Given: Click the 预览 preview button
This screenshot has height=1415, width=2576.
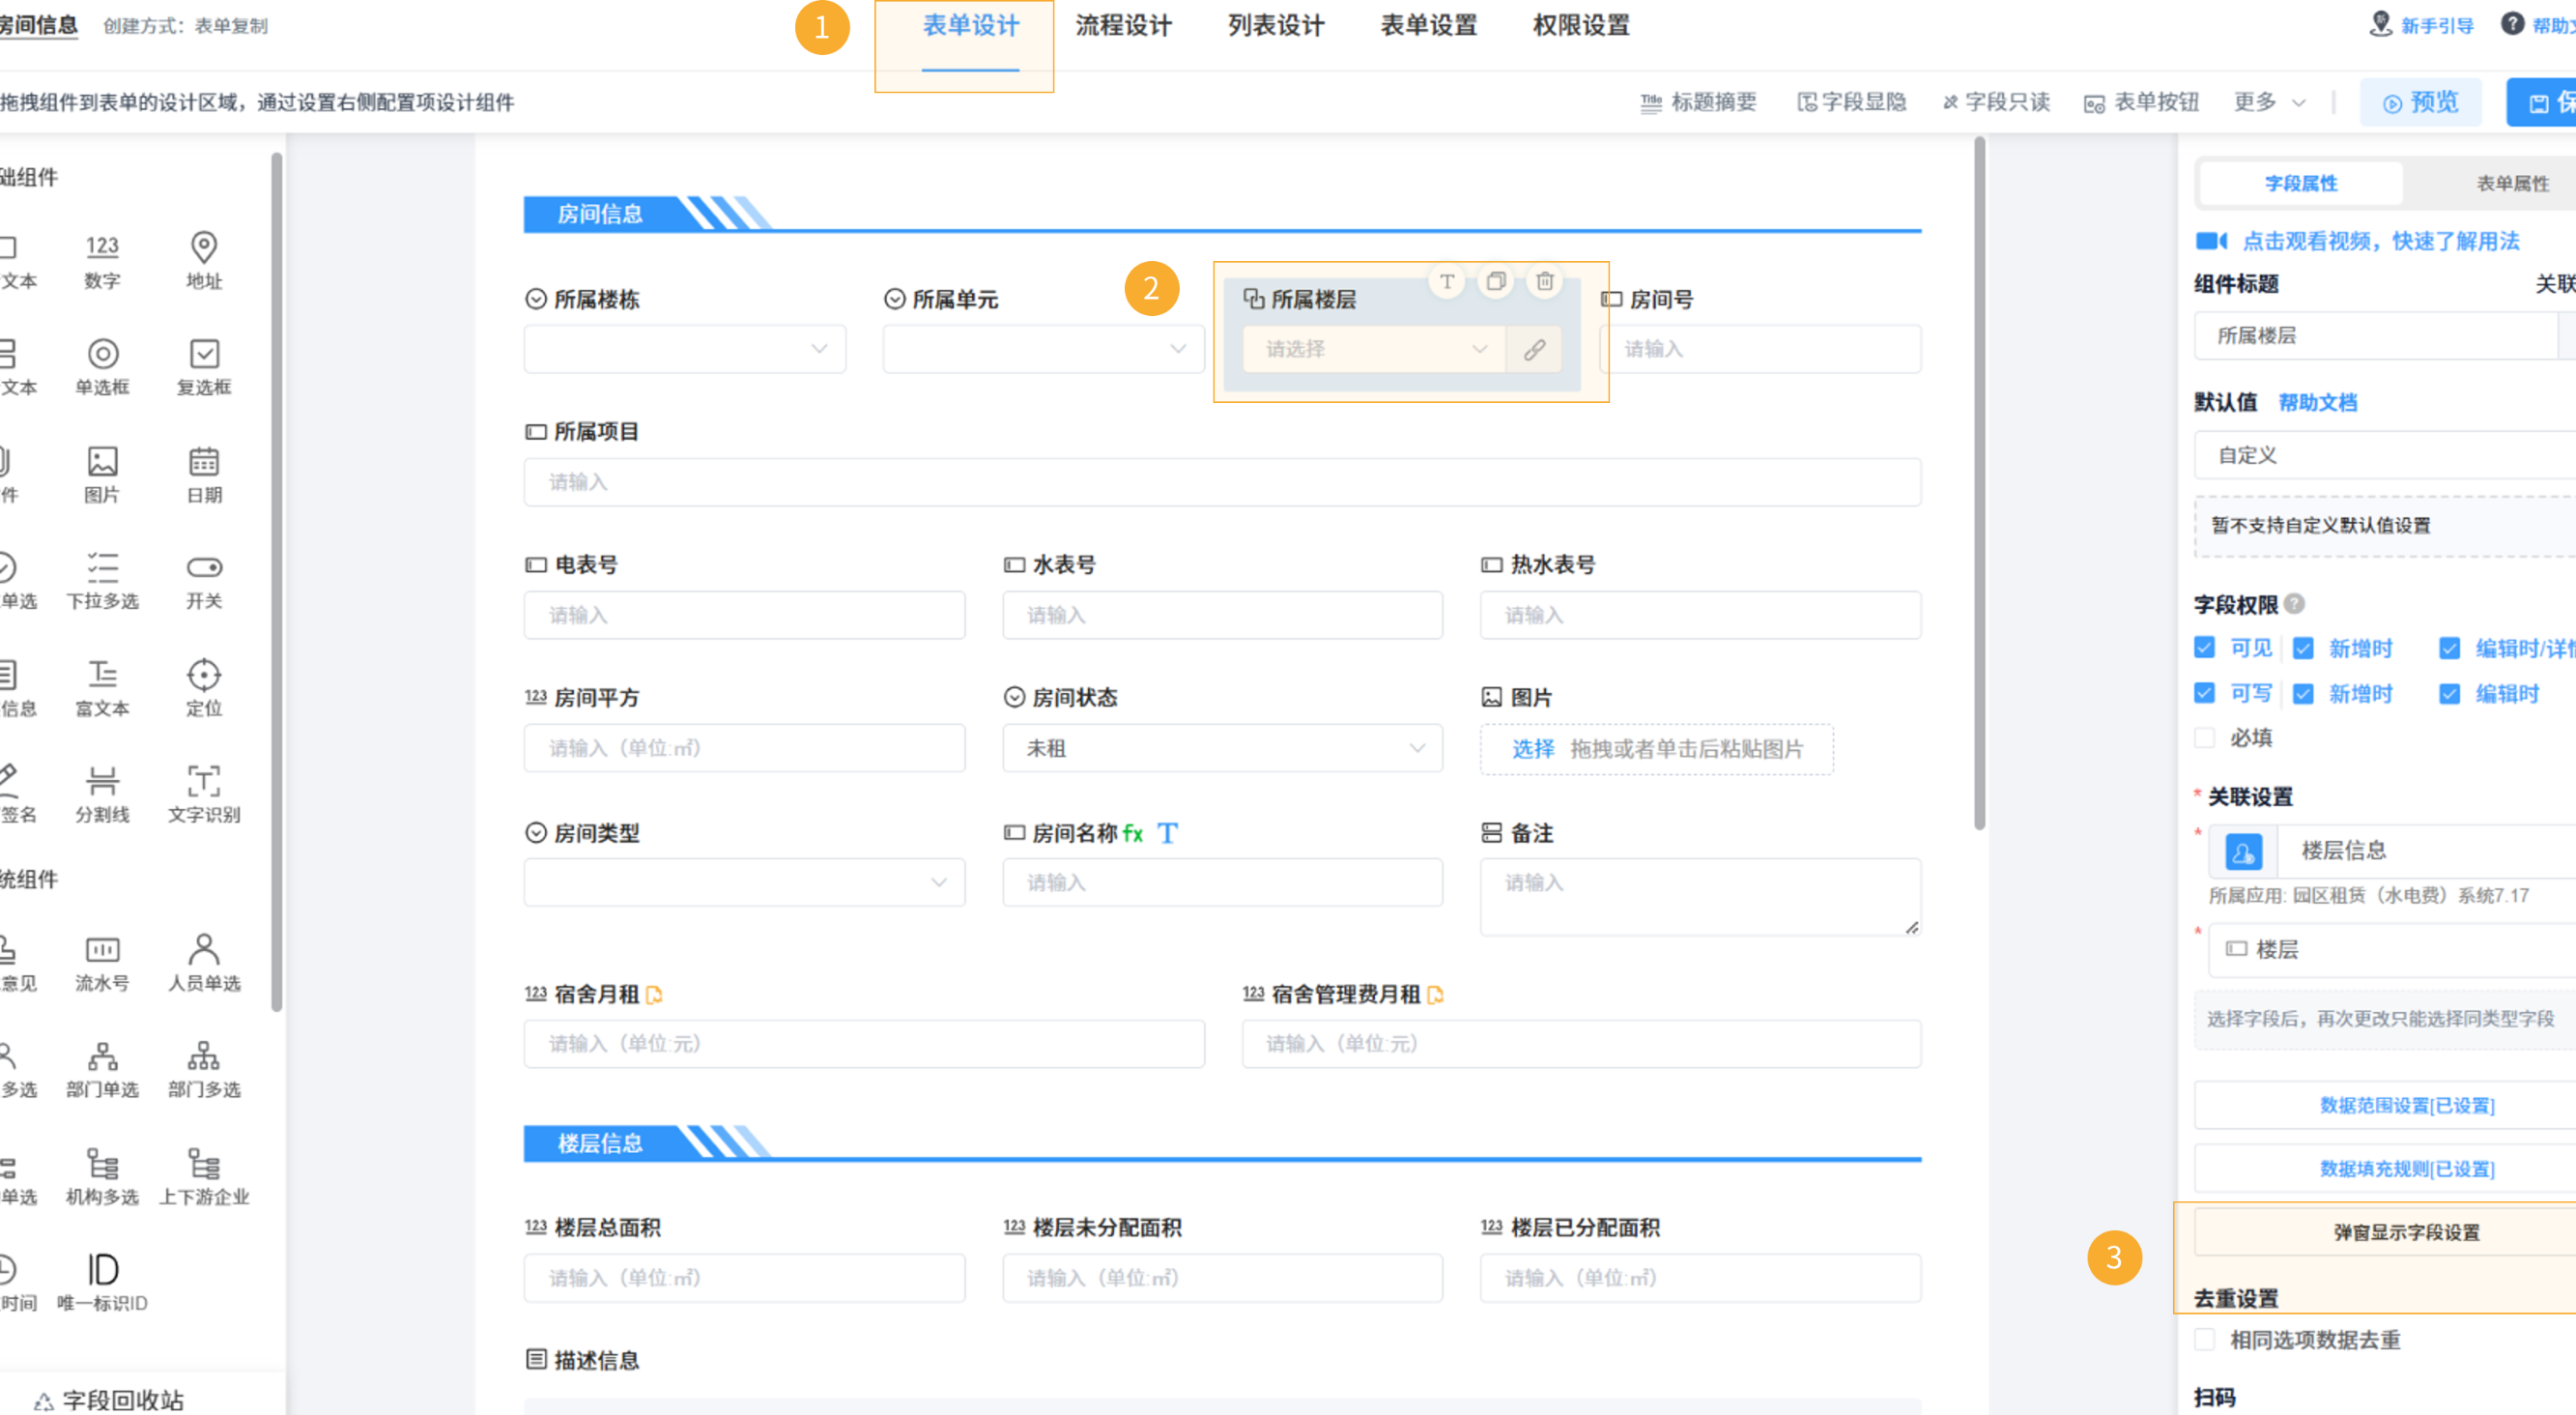Looking at the screenshot, I should coord(2420,102).
